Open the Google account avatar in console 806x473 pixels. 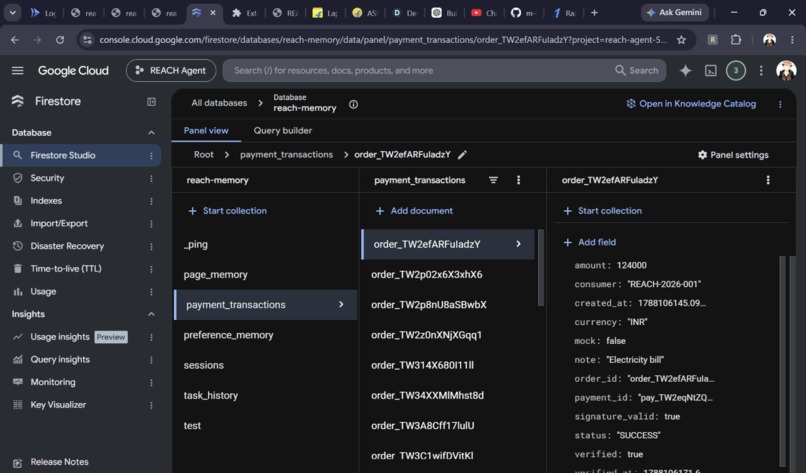click(786, 70)
